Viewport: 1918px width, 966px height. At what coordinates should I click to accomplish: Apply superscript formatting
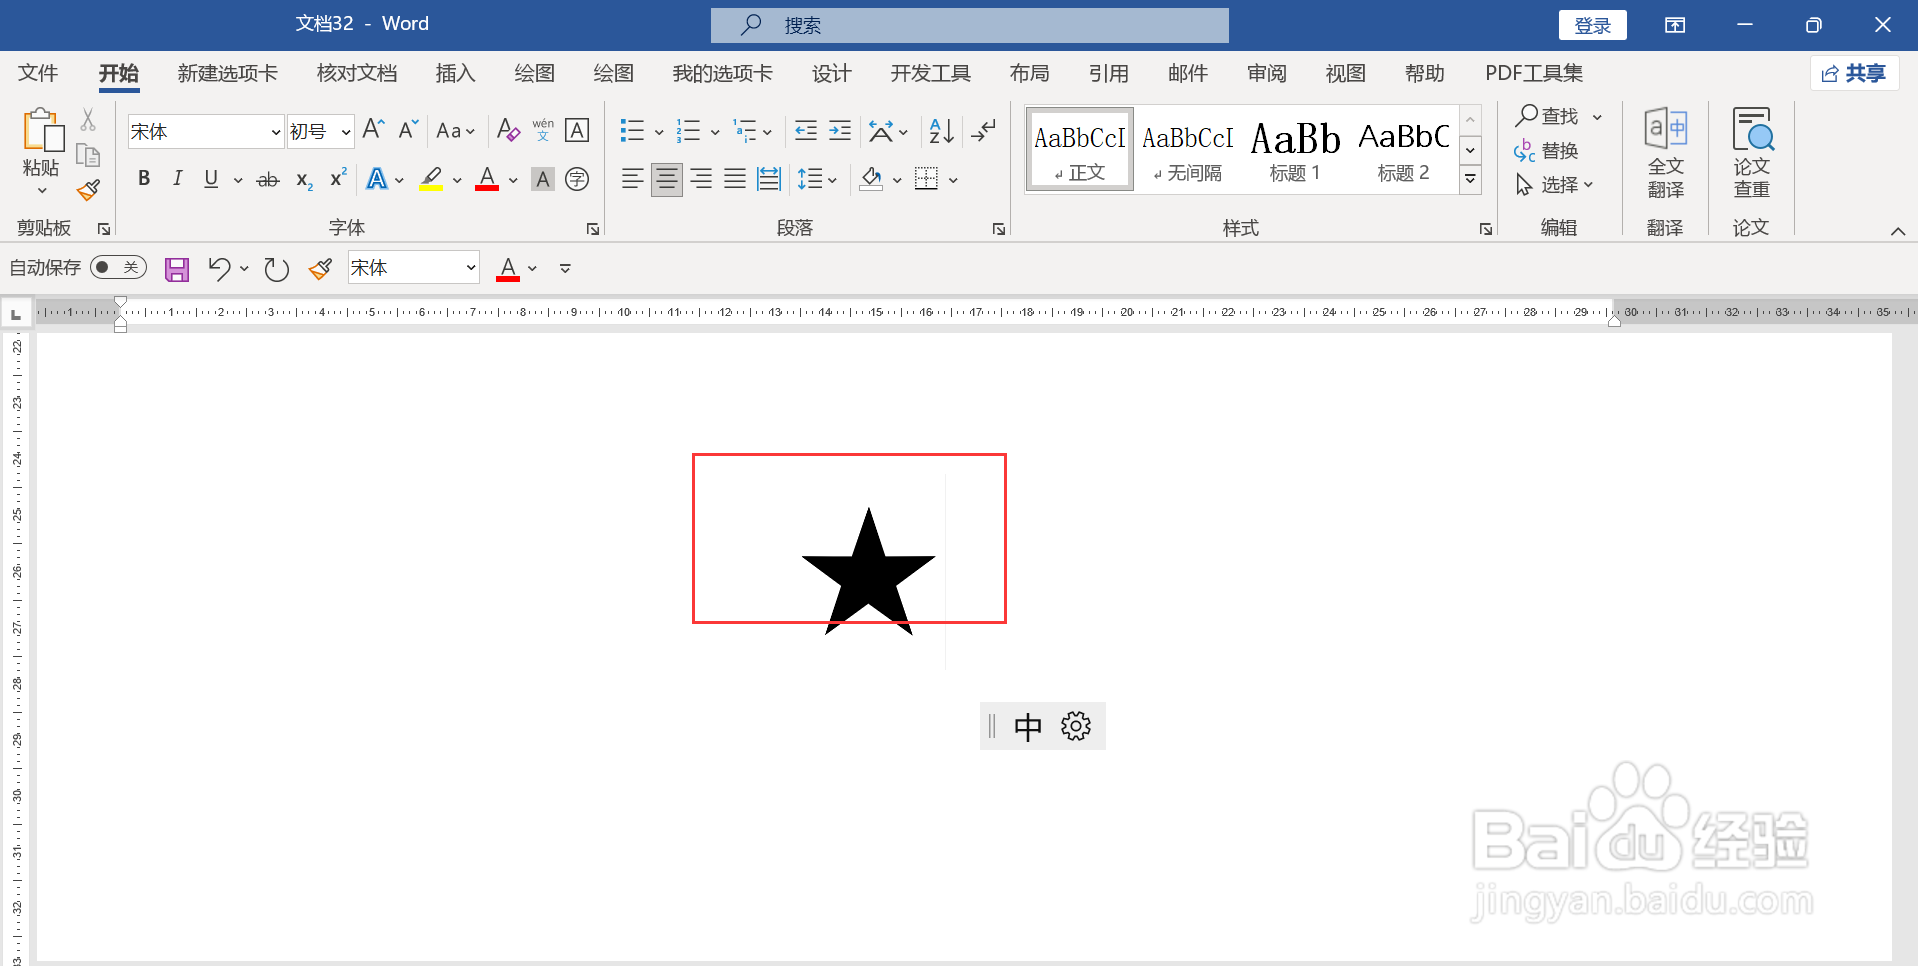coord(338,178)
